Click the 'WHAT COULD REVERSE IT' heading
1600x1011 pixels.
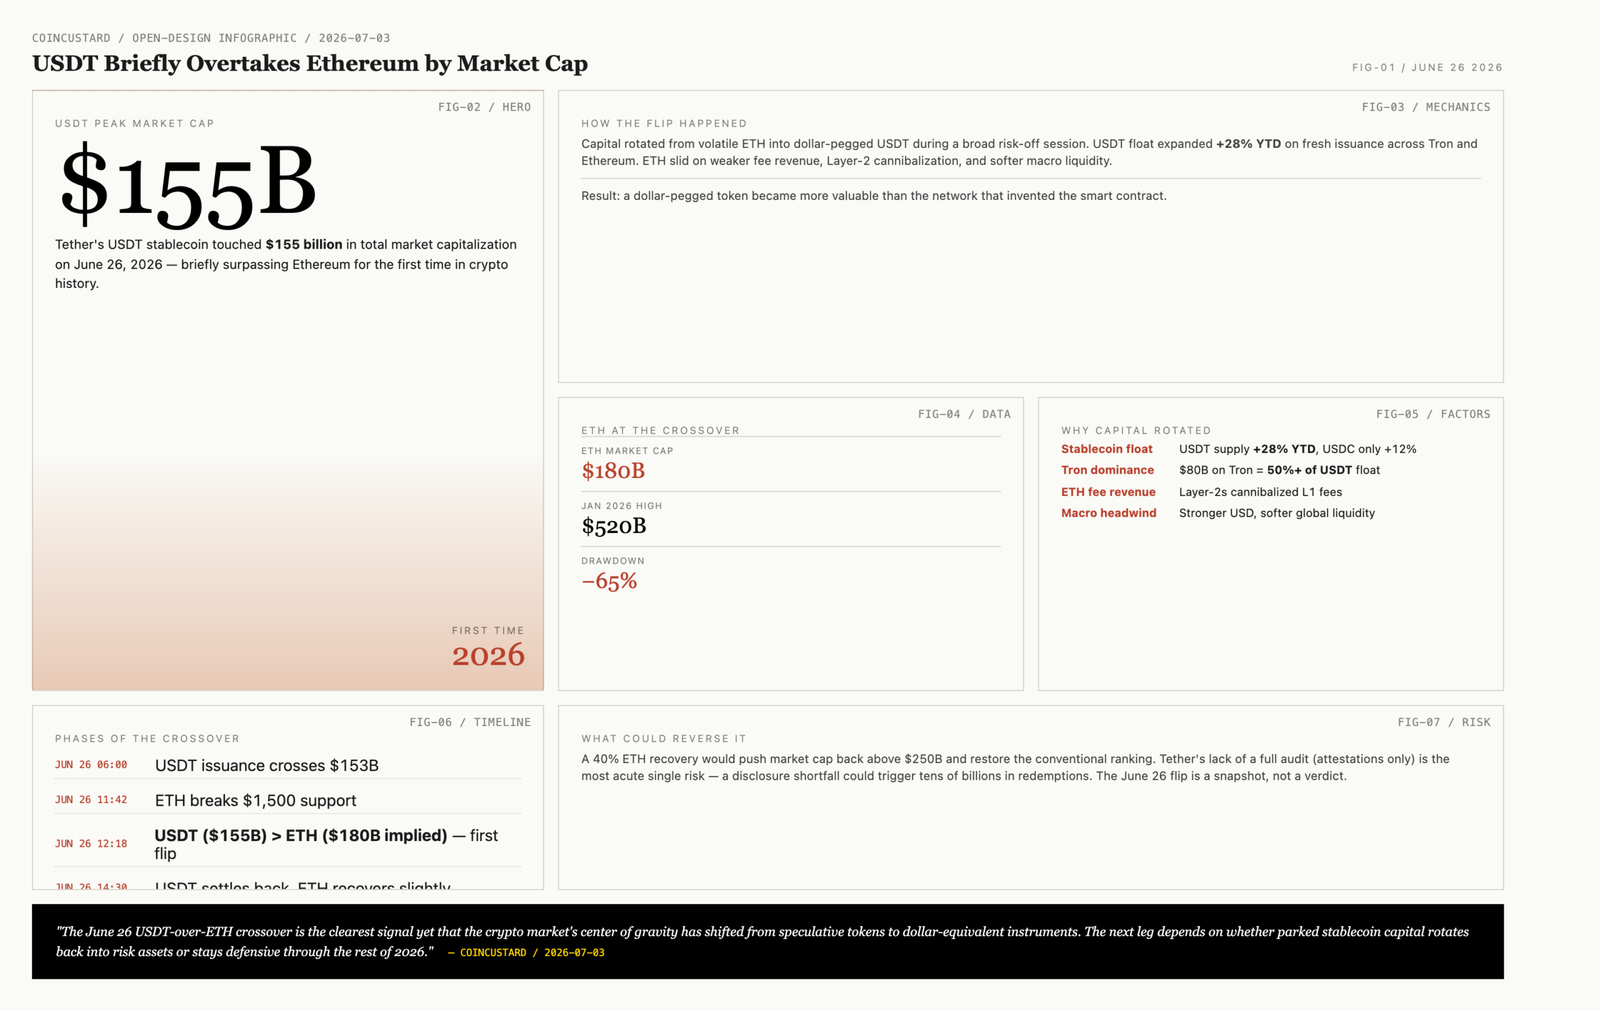point(664,738)
